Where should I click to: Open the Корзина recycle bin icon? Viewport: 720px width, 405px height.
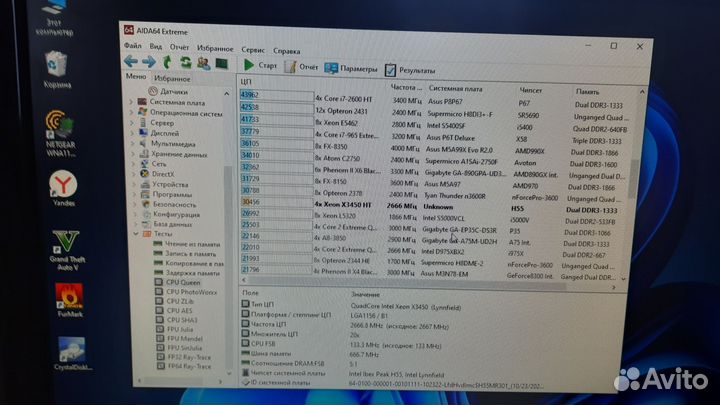coord(58,66)
